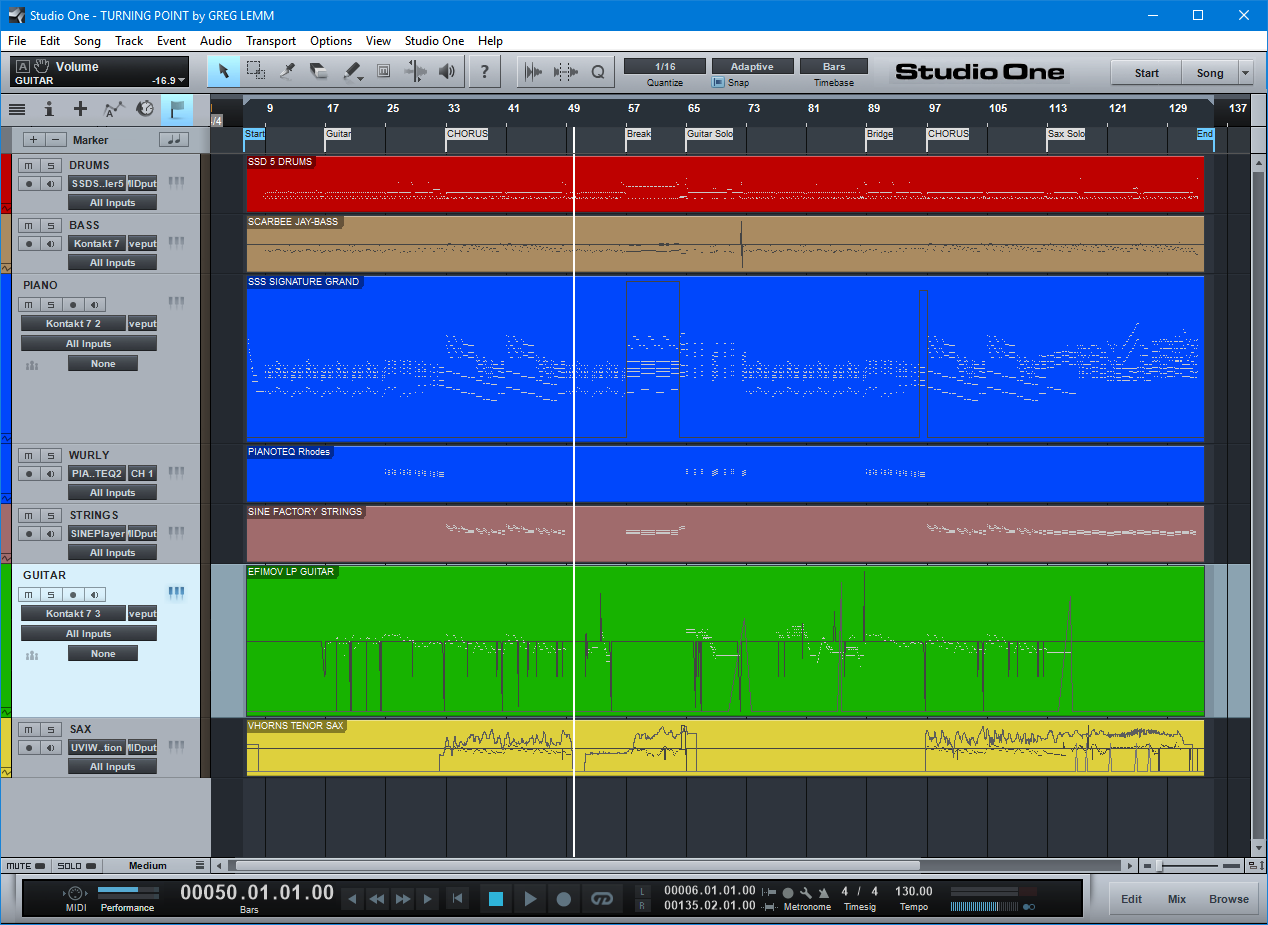The height and width of the screenshot is (925, 1268).
Task: Arm record on the PIANO track
Action: [x=72, y=304]
